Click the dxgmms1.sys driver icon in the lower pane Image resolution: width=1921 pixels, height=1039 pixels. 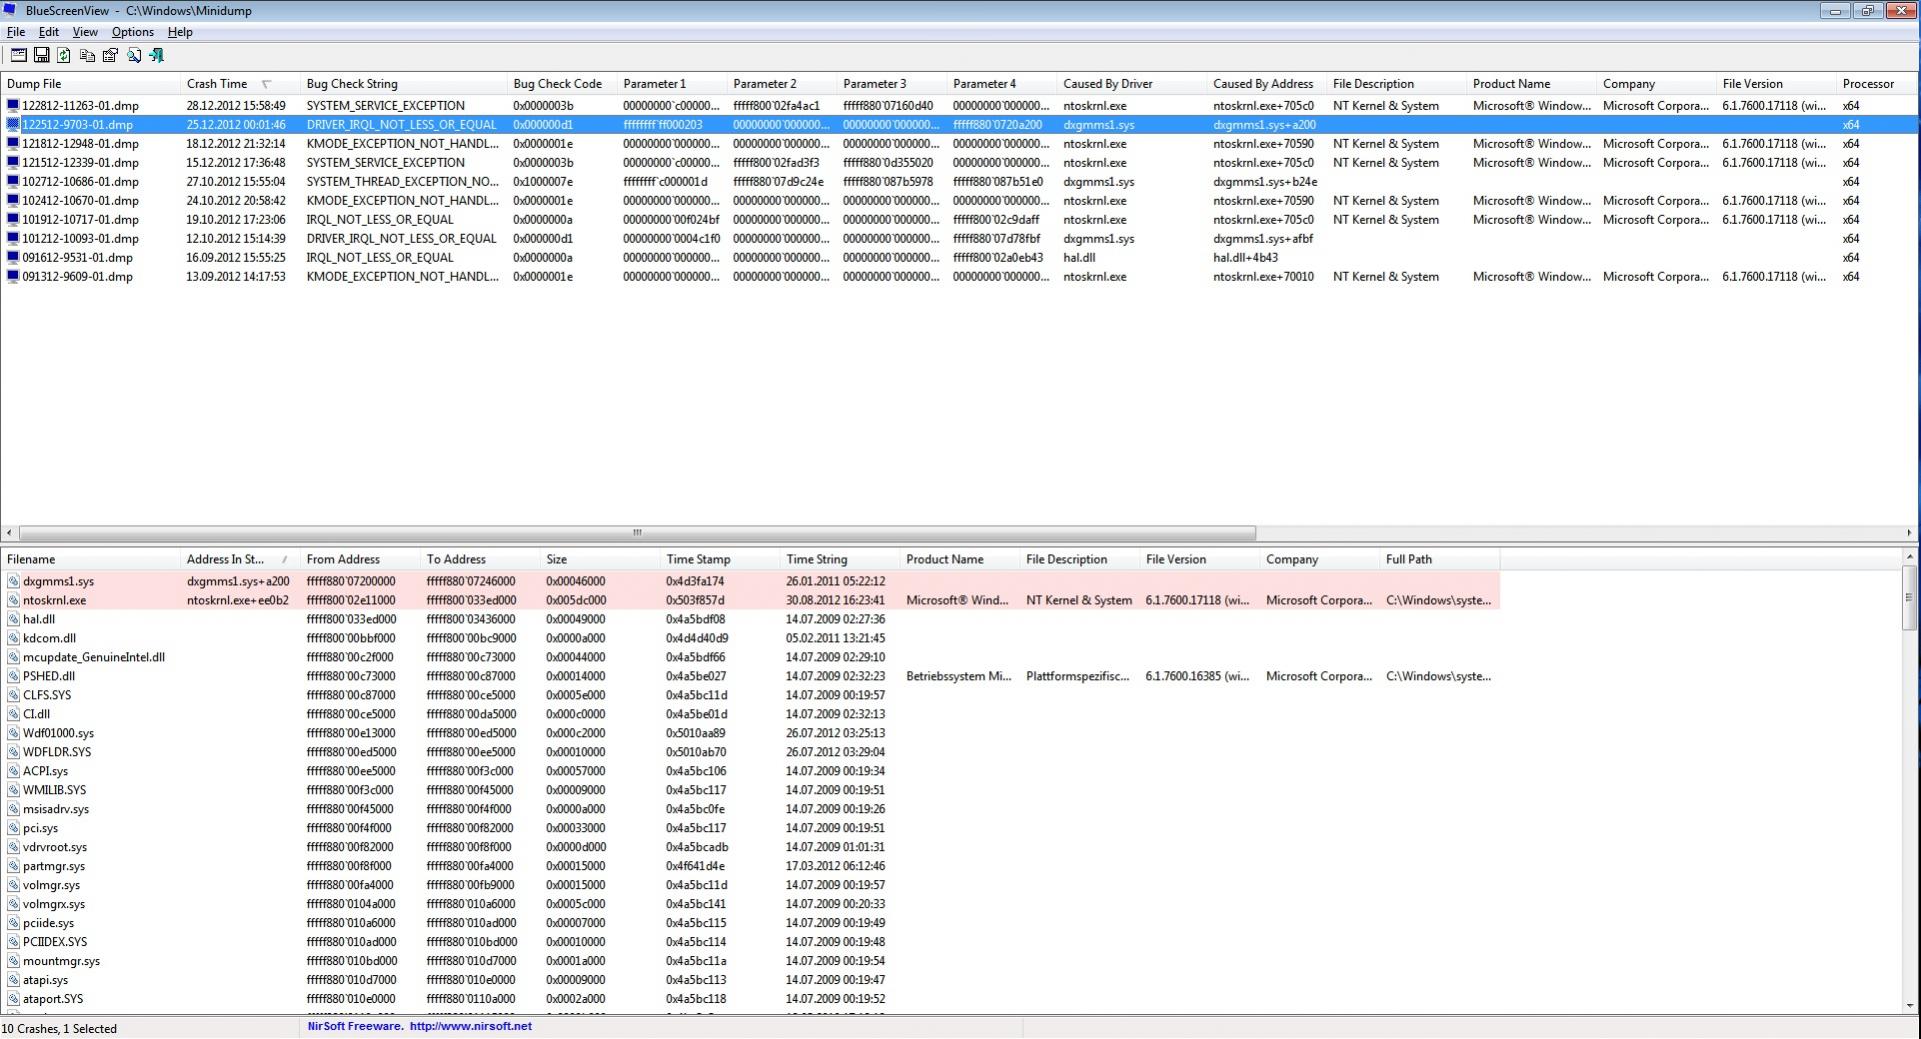pyautogui.click(x=13, y=581)
